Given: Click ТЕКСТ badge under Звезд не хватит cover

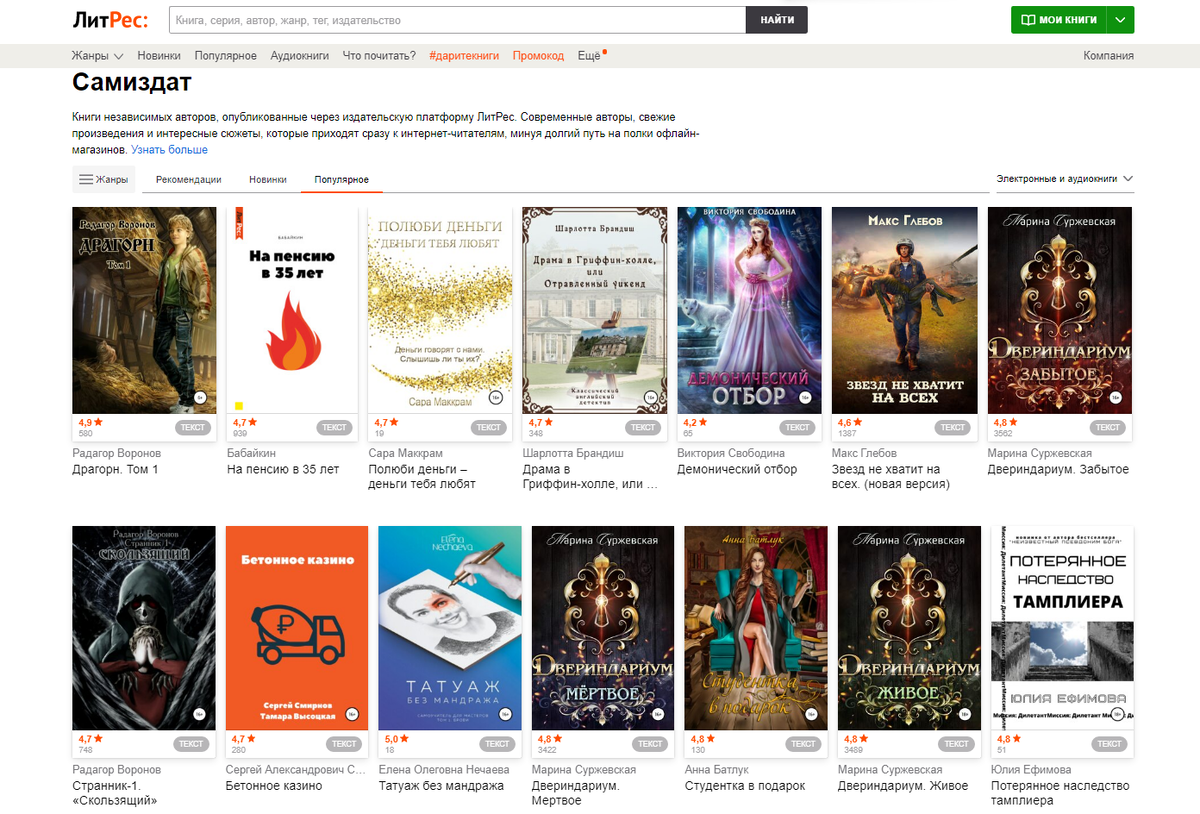Looking at the screenshot, I should click(952, 427).
